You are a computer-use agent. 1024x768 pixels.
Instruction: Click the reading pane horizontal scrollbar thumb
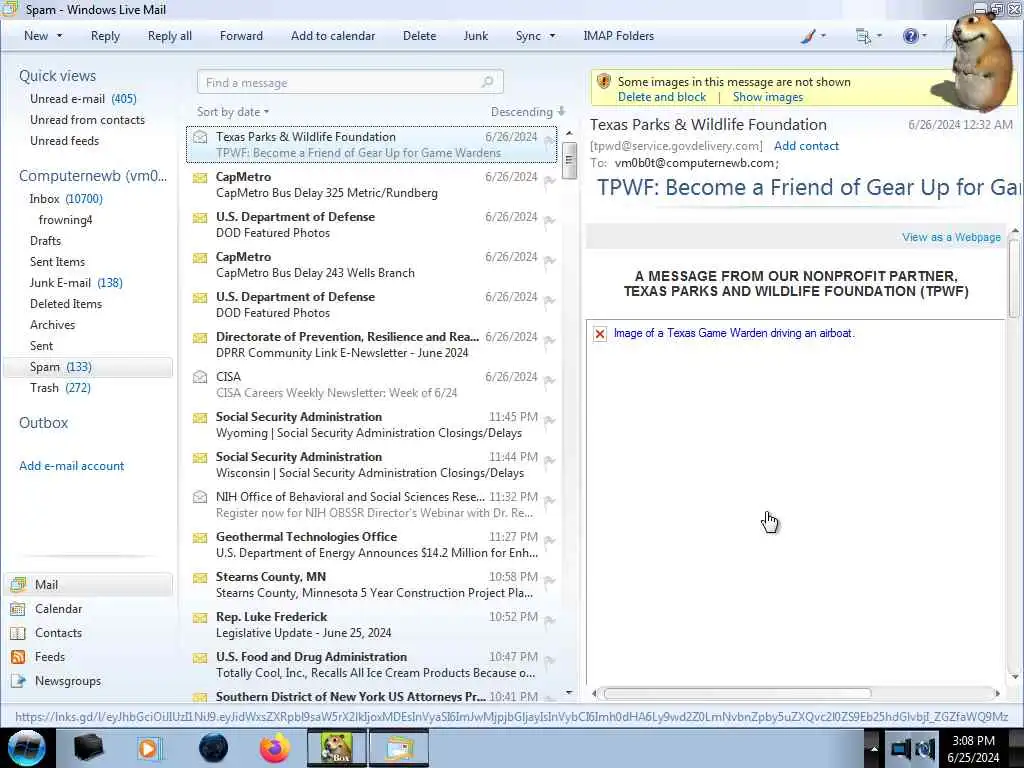(x=737, y=693)
